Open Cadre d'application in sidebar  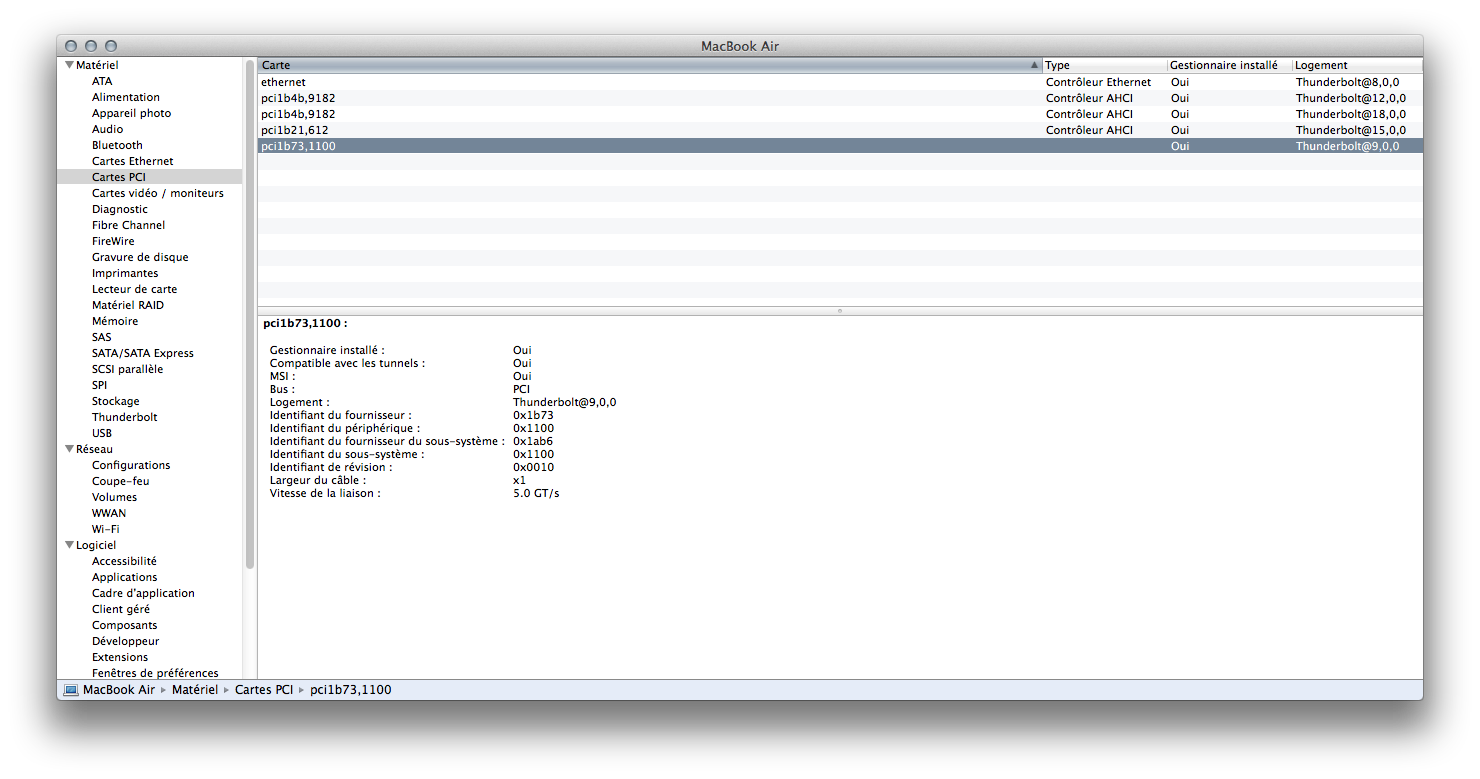[143, 593]
